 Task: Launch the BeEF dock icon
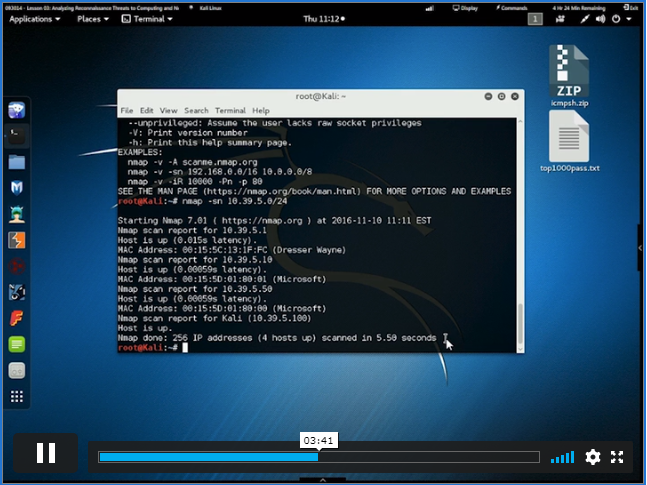tap(17, 292)
